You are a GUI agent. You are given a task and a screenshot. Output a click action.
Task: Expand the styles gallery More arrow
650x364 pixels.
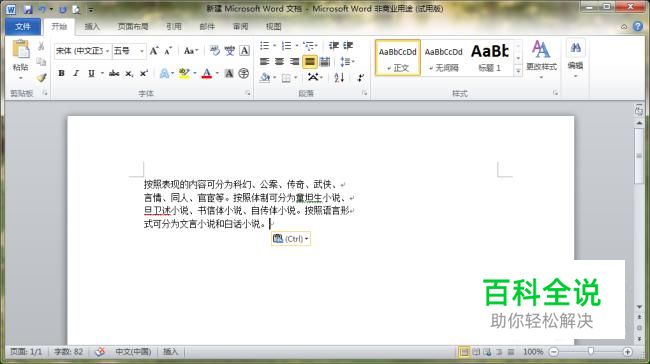(518, 71)
